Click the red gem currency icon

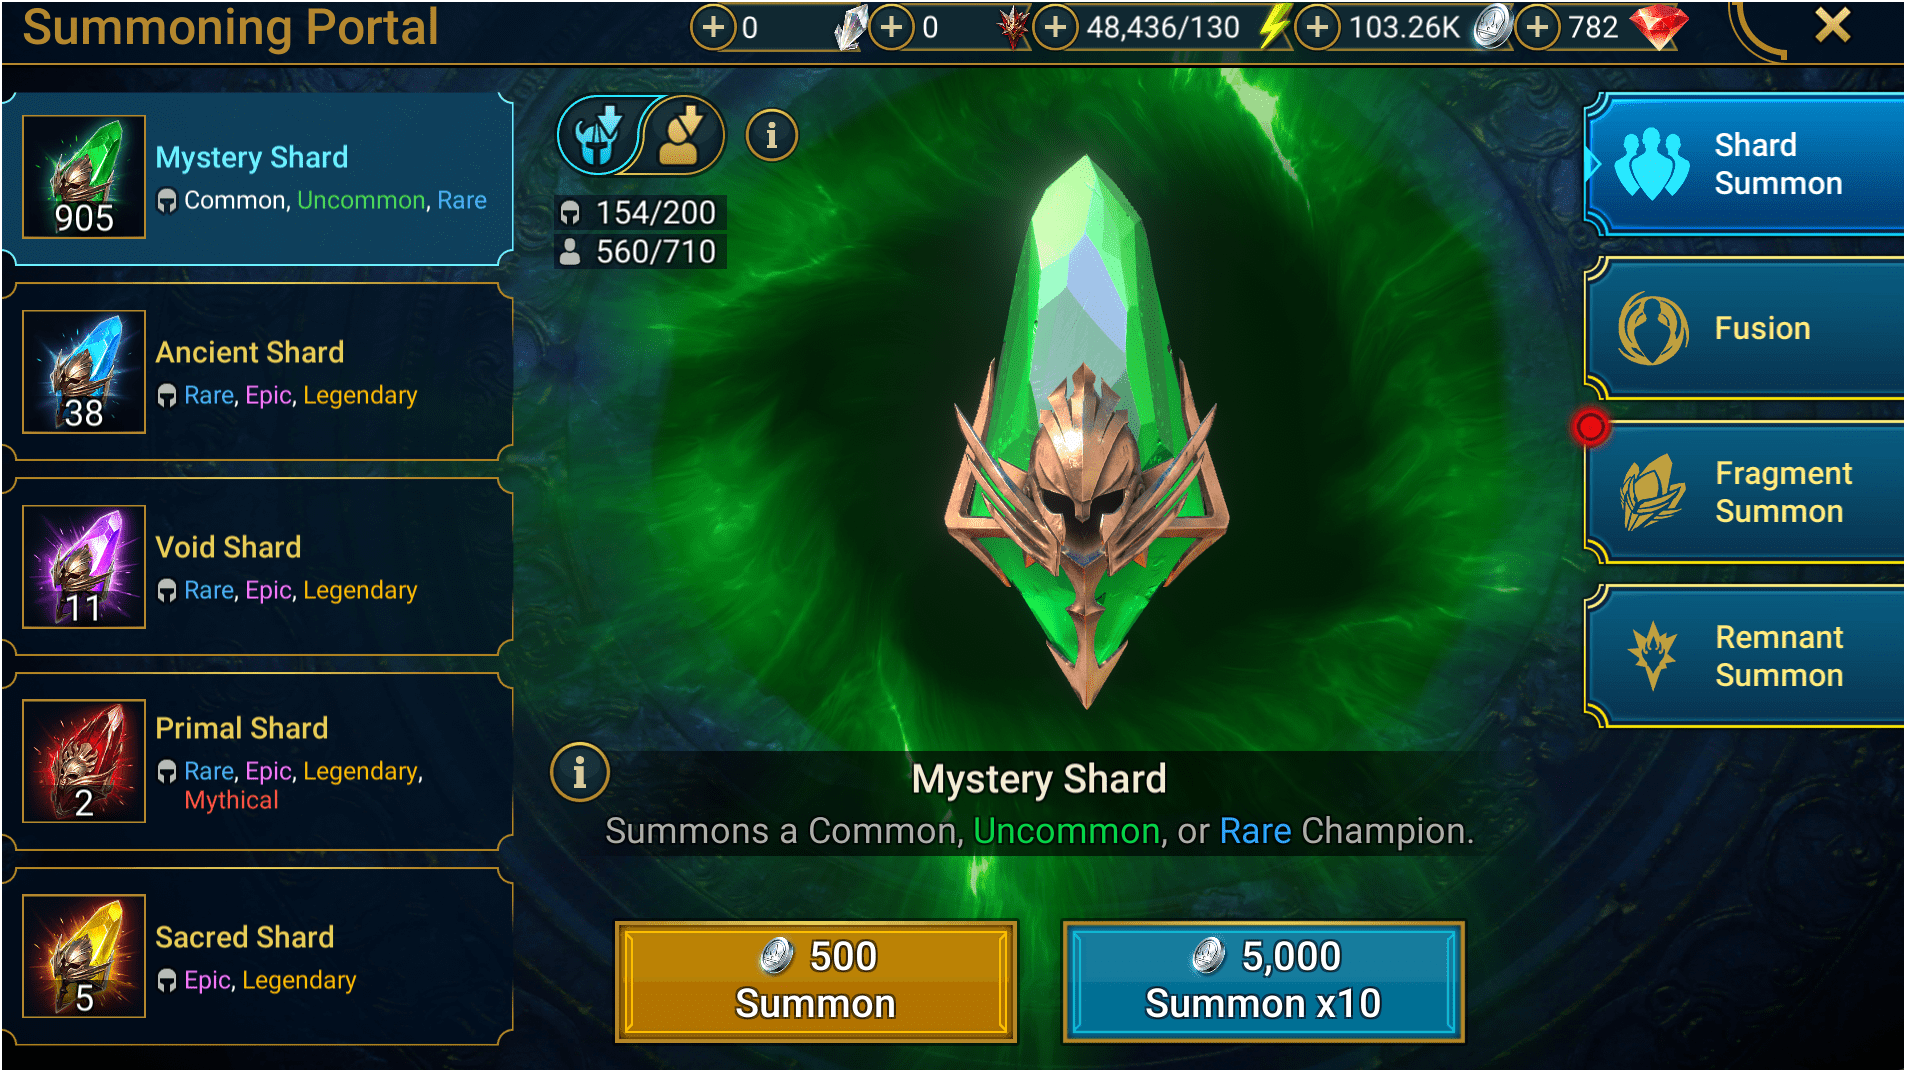1659,27
